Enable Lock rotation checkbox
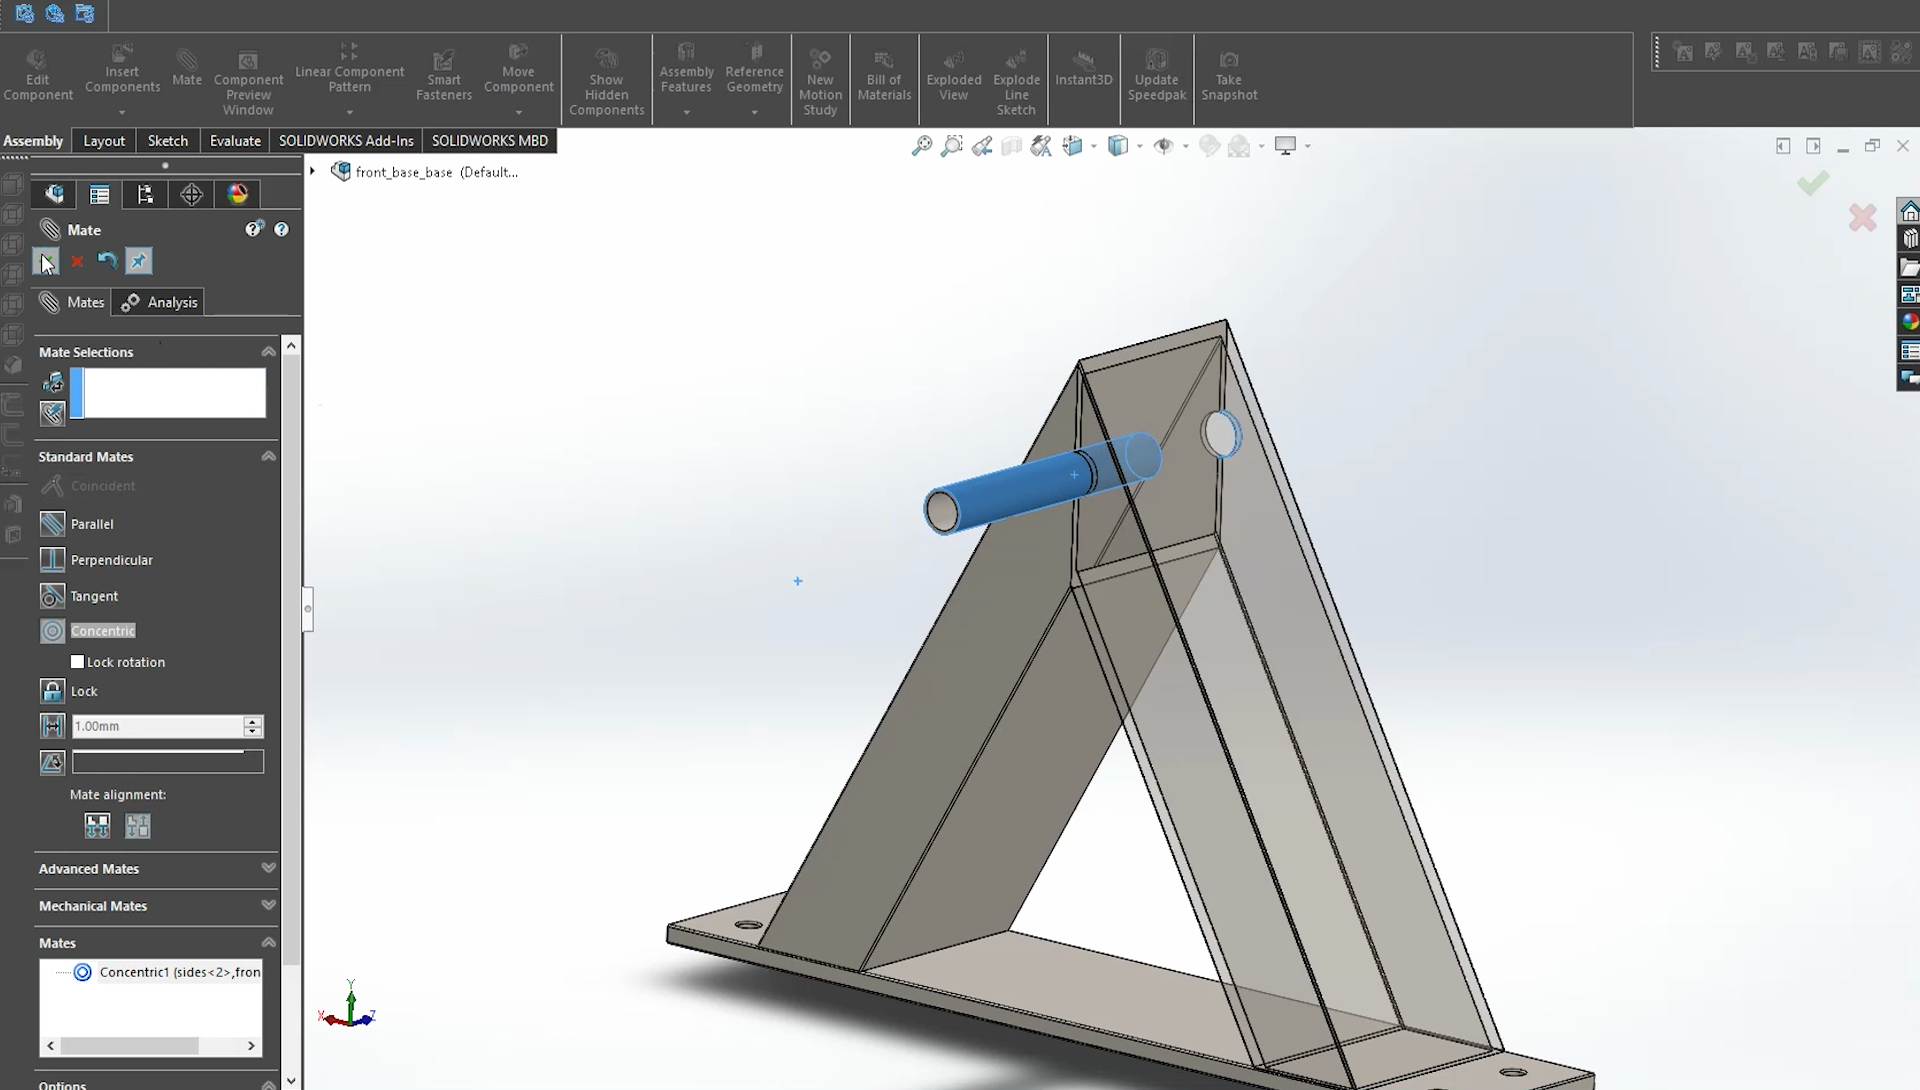This screenshot has height=1090, width=1920. tap(77, 662)
